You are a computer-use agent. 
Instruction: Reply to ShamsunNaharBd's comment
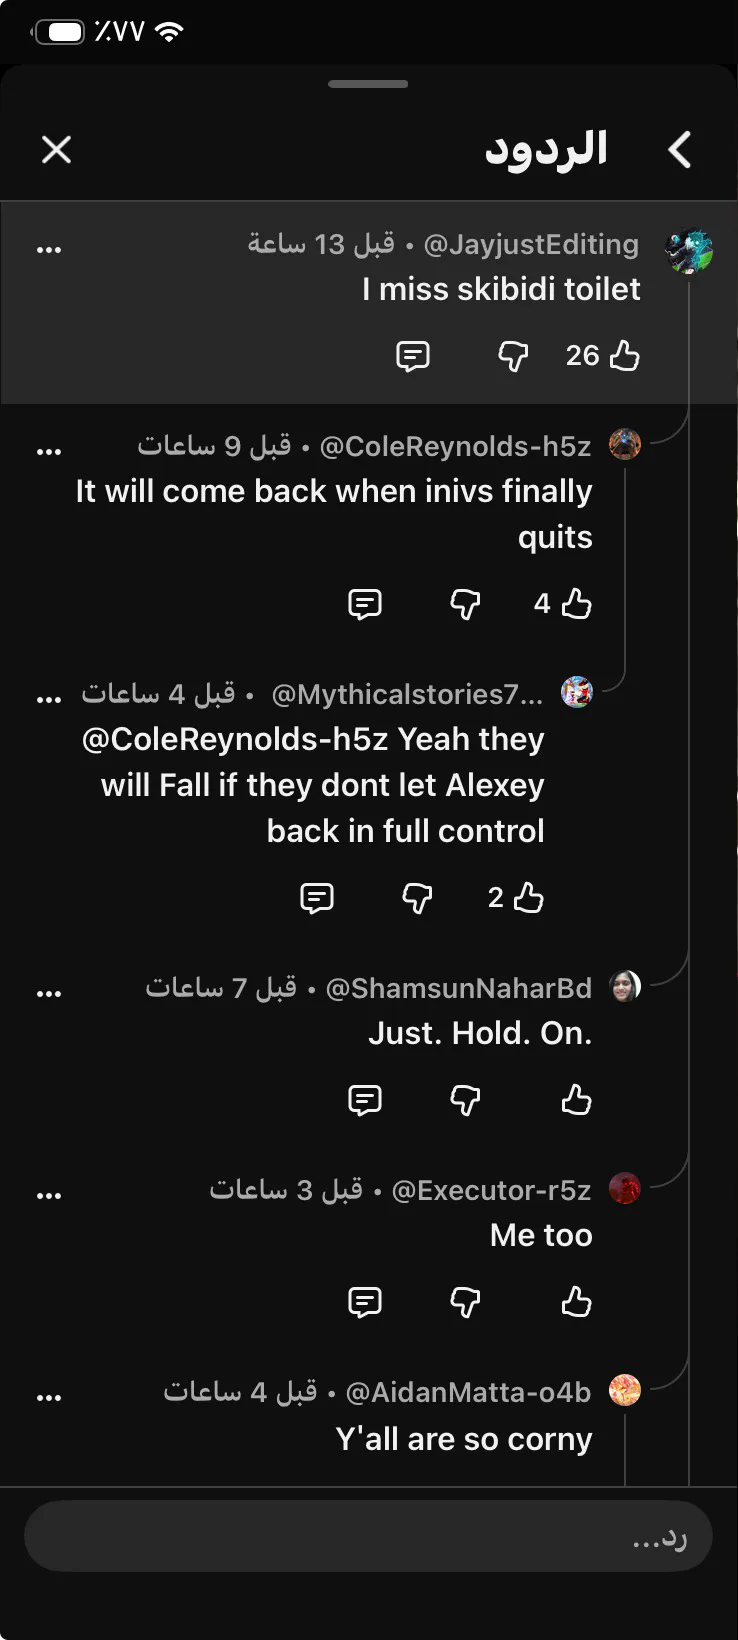tap(365, 1099)
